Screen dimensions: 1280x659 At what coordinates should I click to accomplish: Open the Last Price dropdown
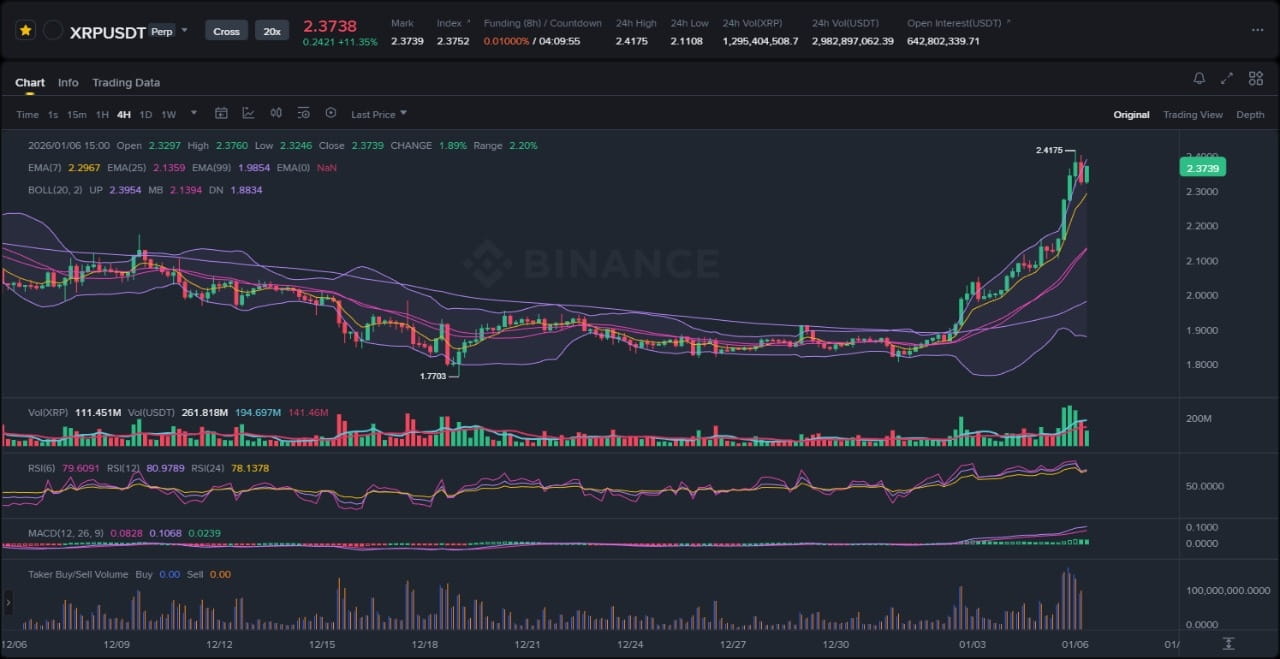(x=379, y=114)
